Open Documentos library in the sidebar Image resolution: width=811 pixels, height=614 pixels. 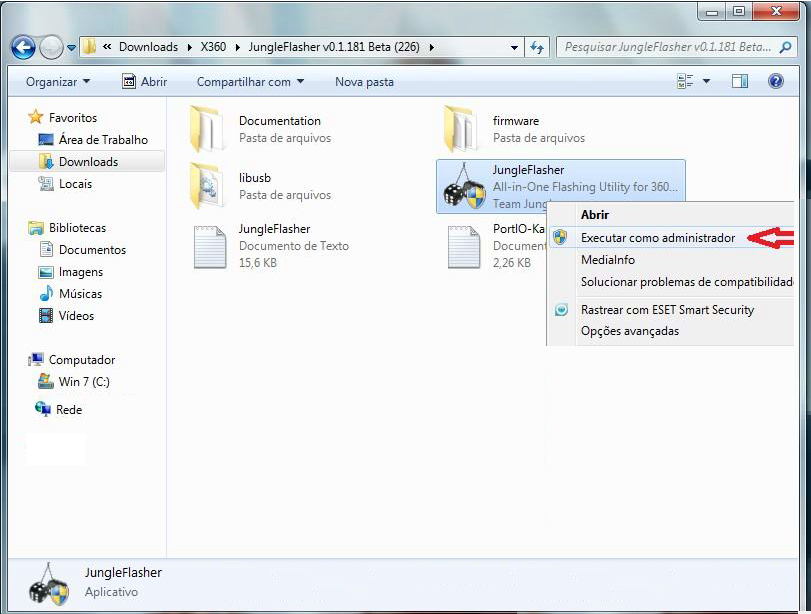point(92,250)
